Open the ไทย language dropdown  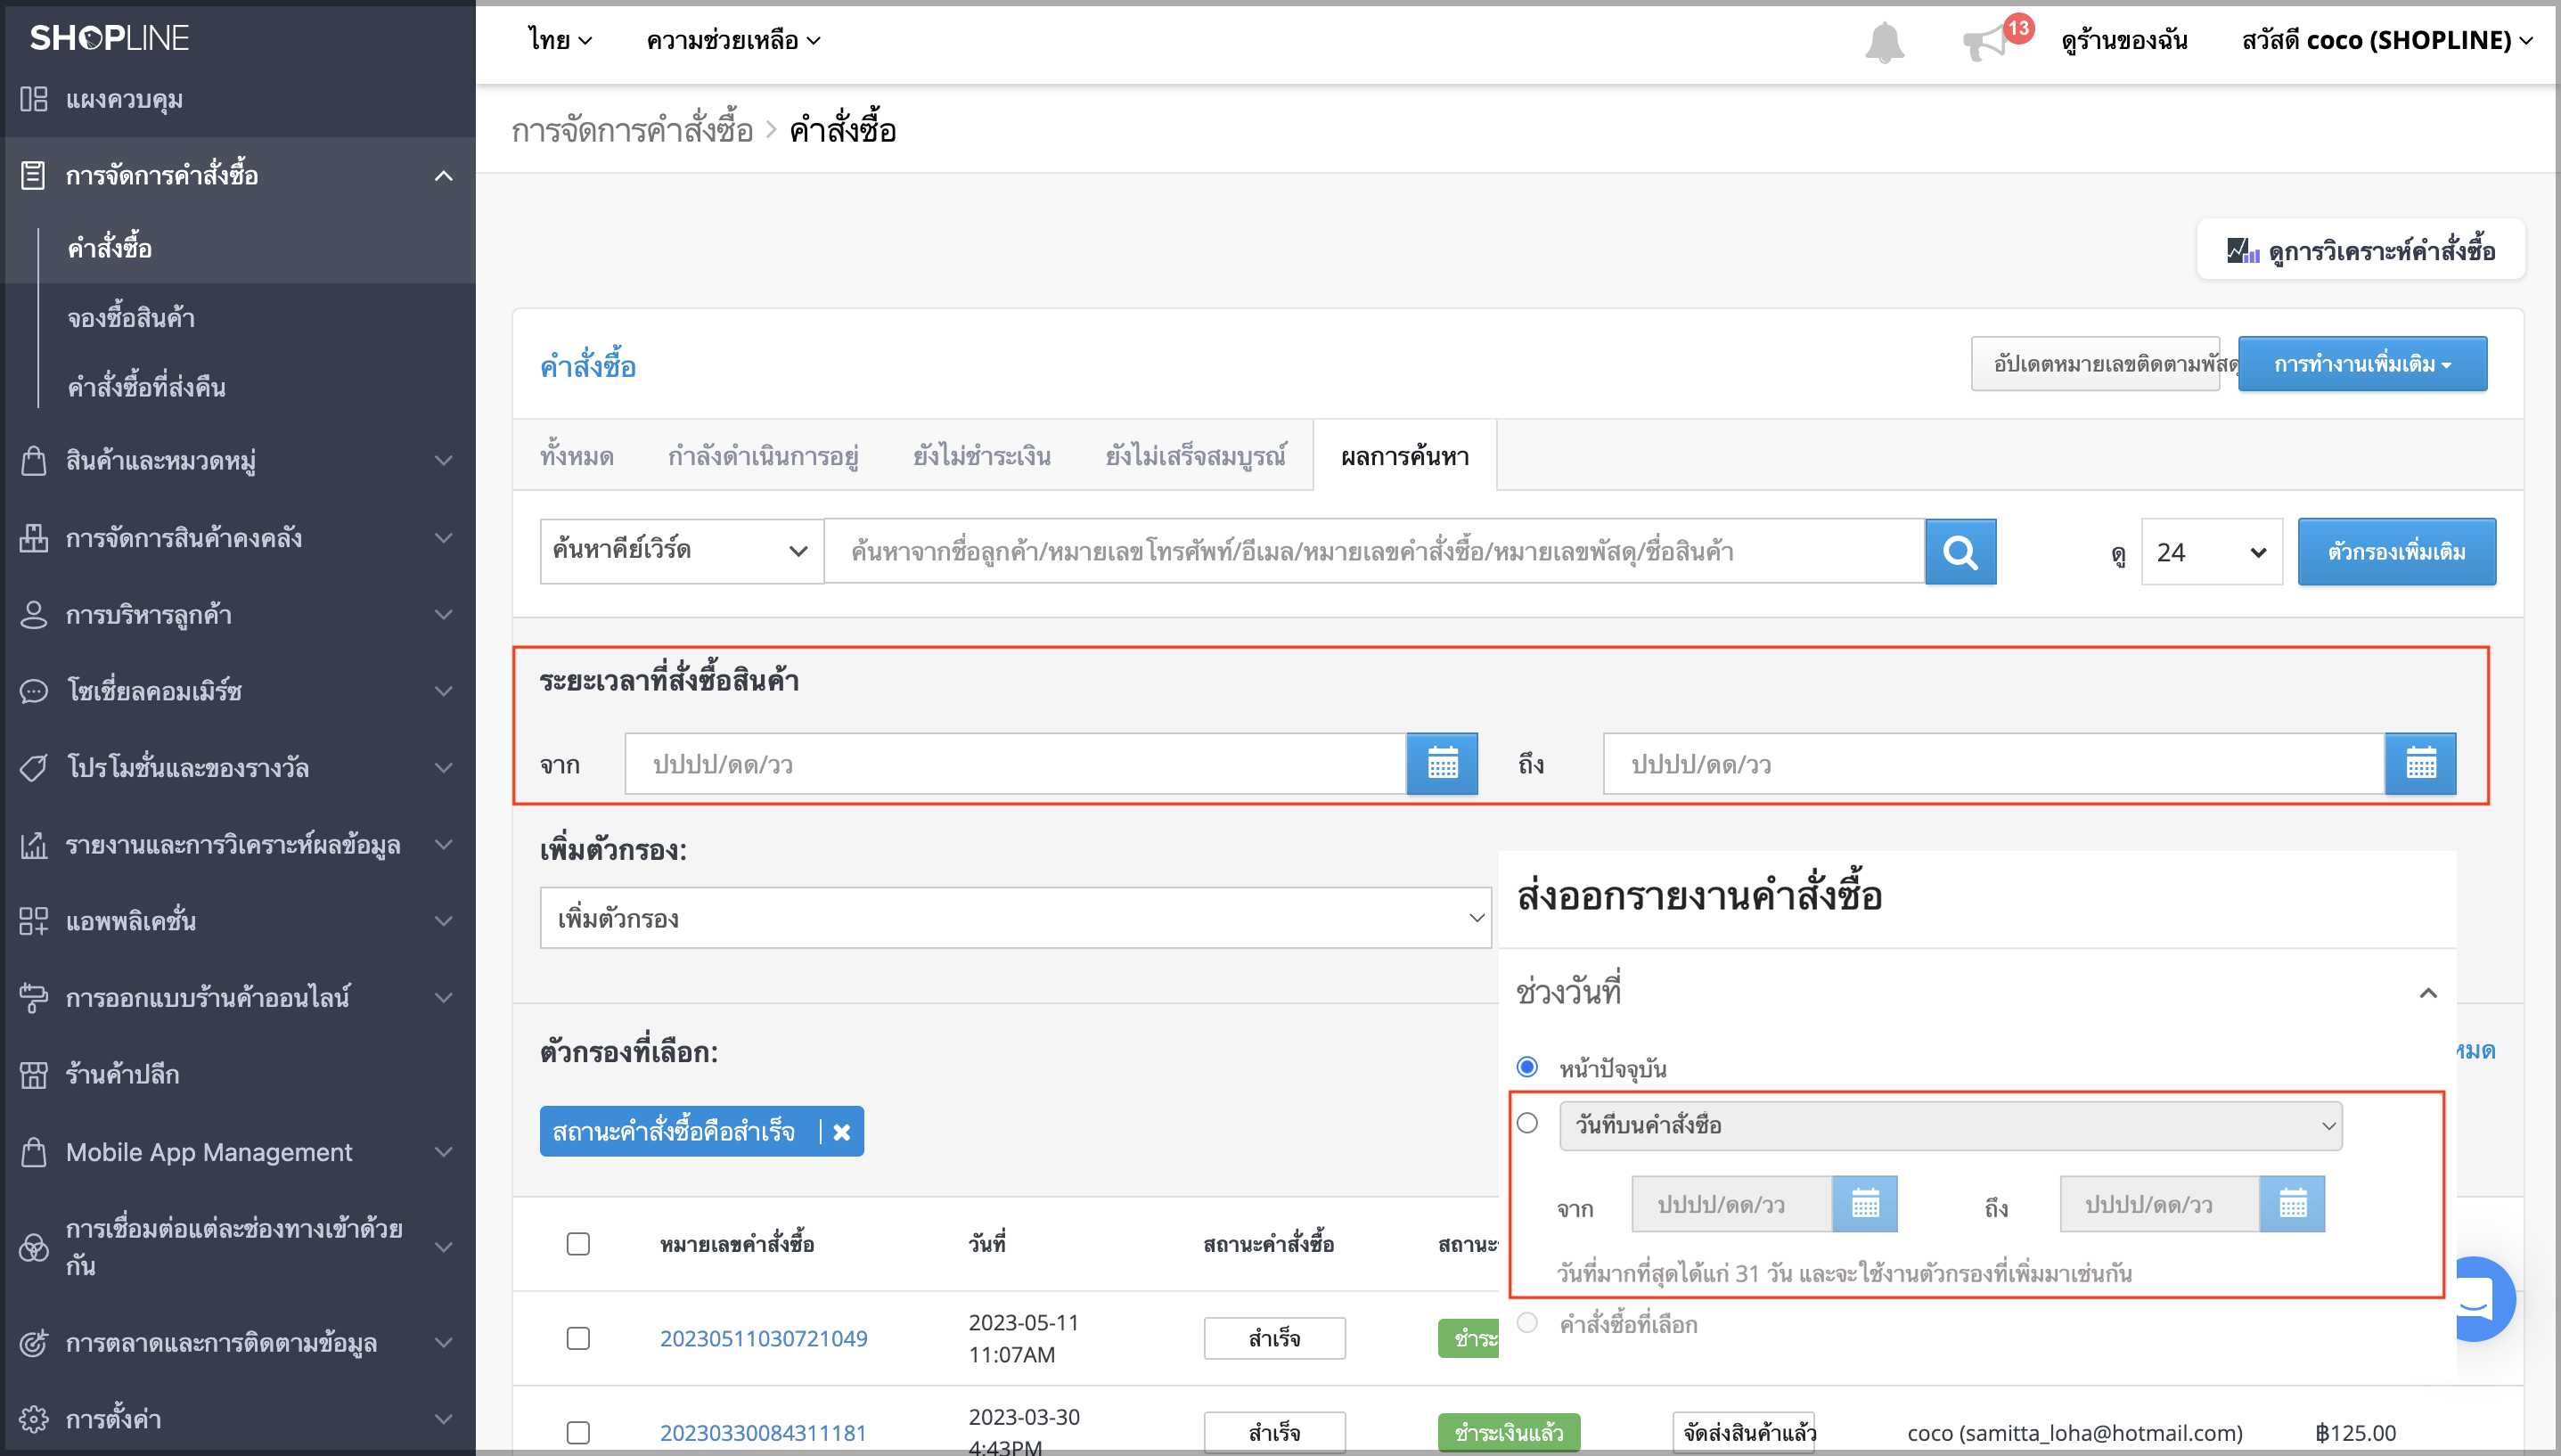tap(560, 40)
